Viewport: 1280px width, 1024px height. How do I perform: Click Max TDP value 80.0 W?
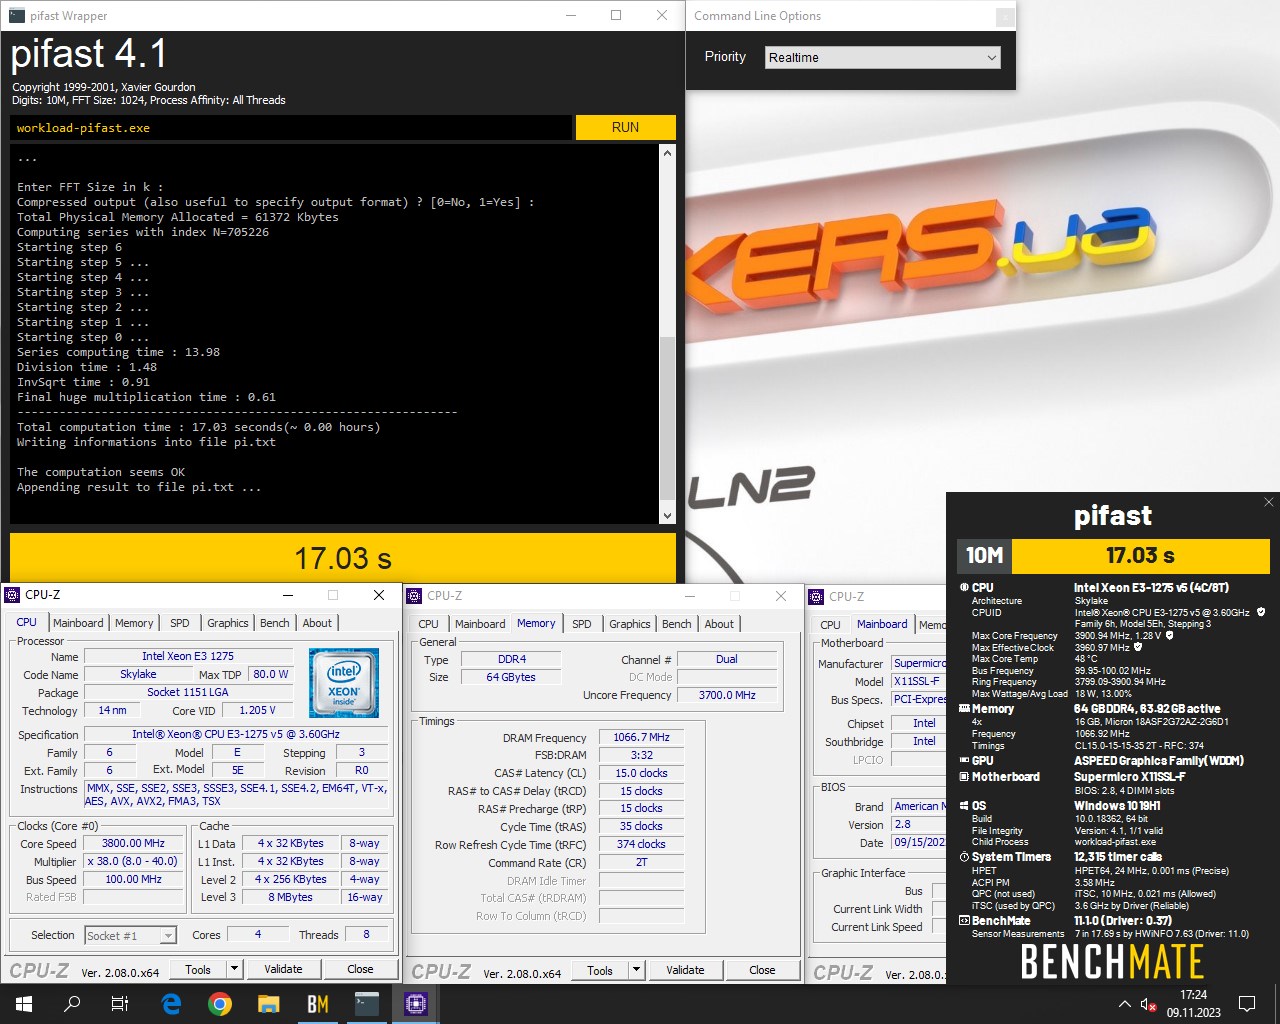(270, 674)
